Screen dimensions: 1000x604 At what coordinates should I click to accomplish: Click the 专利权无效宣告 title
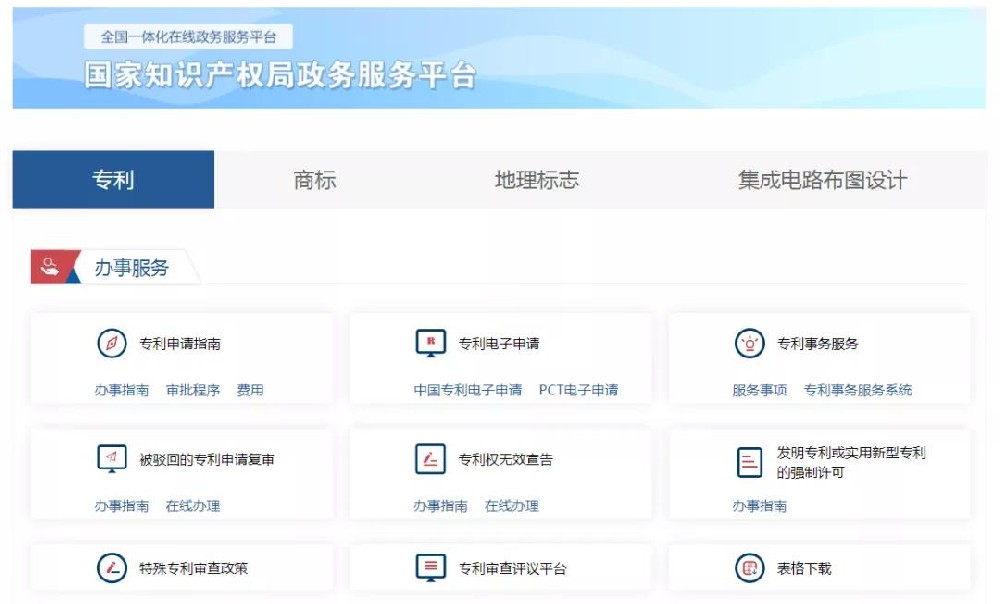pyautogui.click(x=506, y=460)
